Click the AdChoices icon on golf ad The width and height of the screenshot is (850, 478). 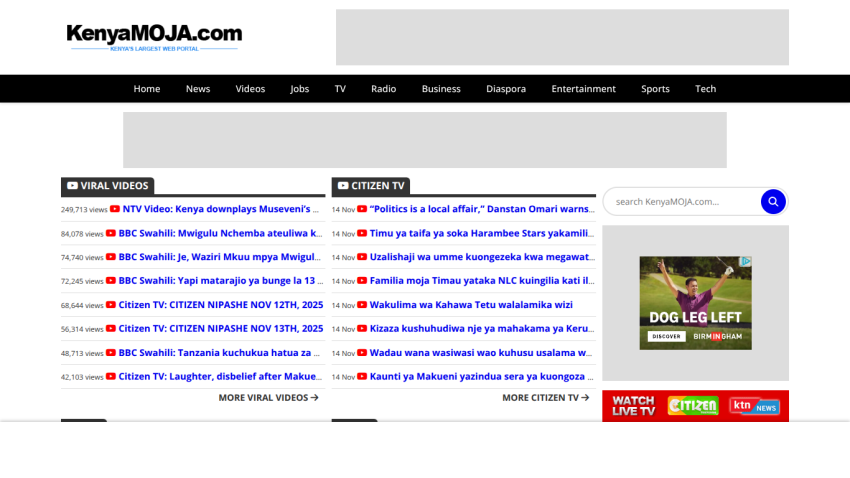tap(746, 261)
